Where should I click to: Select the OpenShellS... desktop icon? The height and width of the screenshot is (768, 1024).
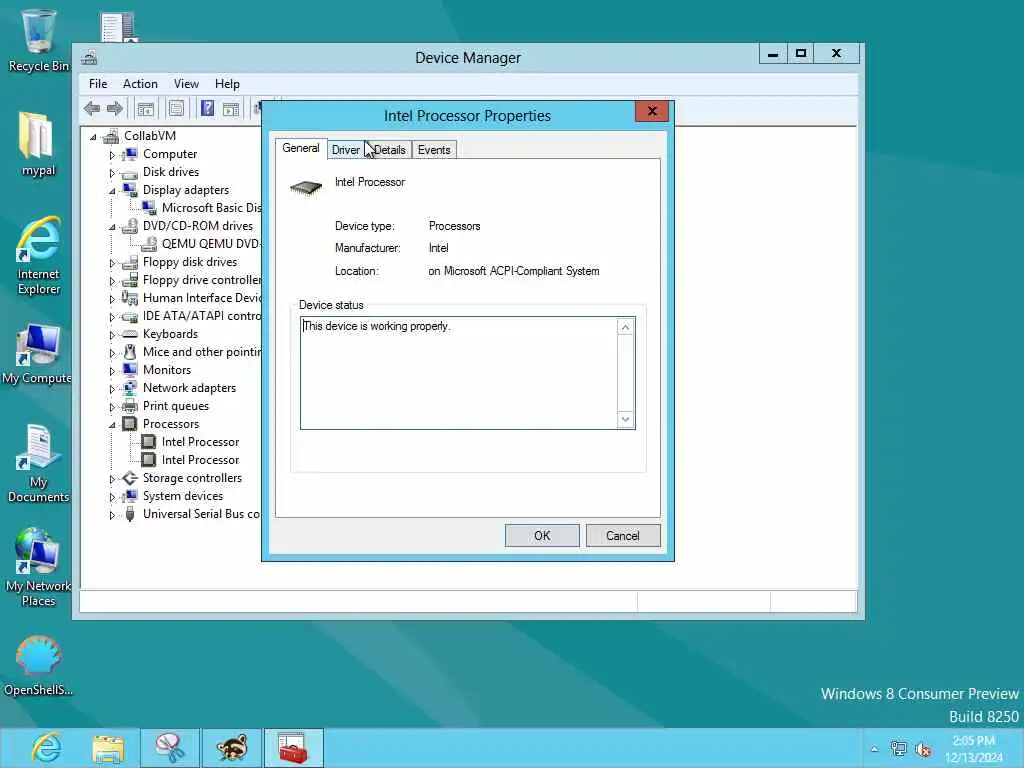39,666
